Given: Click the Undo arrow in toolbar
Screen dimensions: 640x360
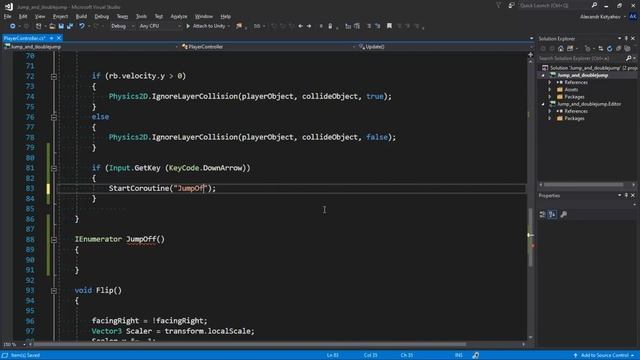Looking at the screenshot, I should click(x=82, y=26).
